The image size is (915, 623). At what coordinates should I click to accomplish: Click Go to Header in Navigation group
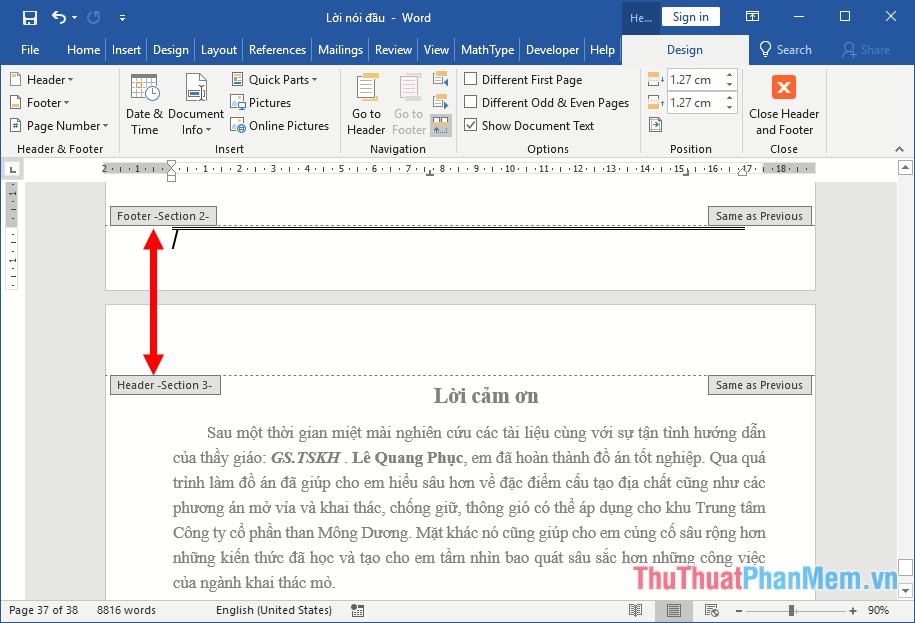pos(366,103)
